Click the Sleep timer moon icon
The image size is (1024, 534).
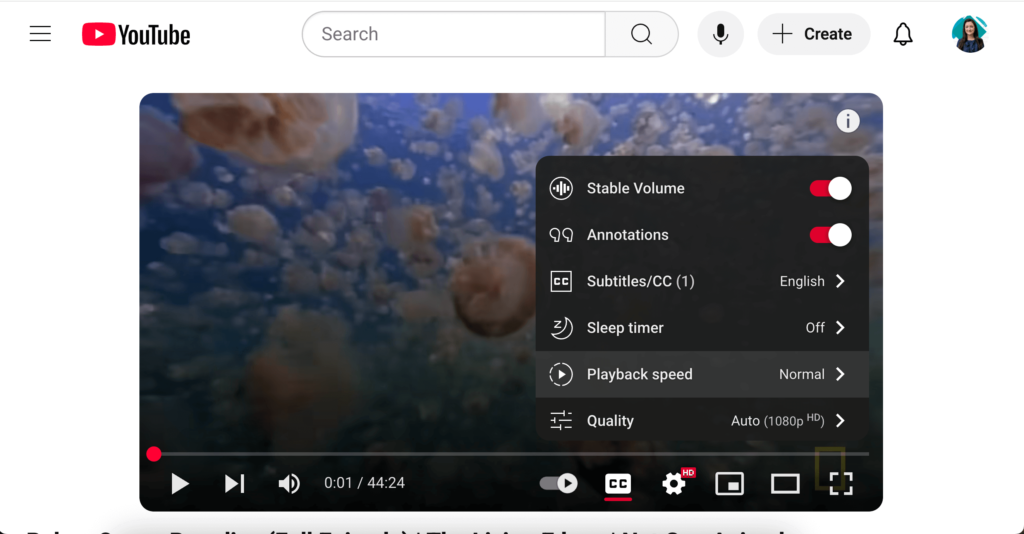point(561,328)
